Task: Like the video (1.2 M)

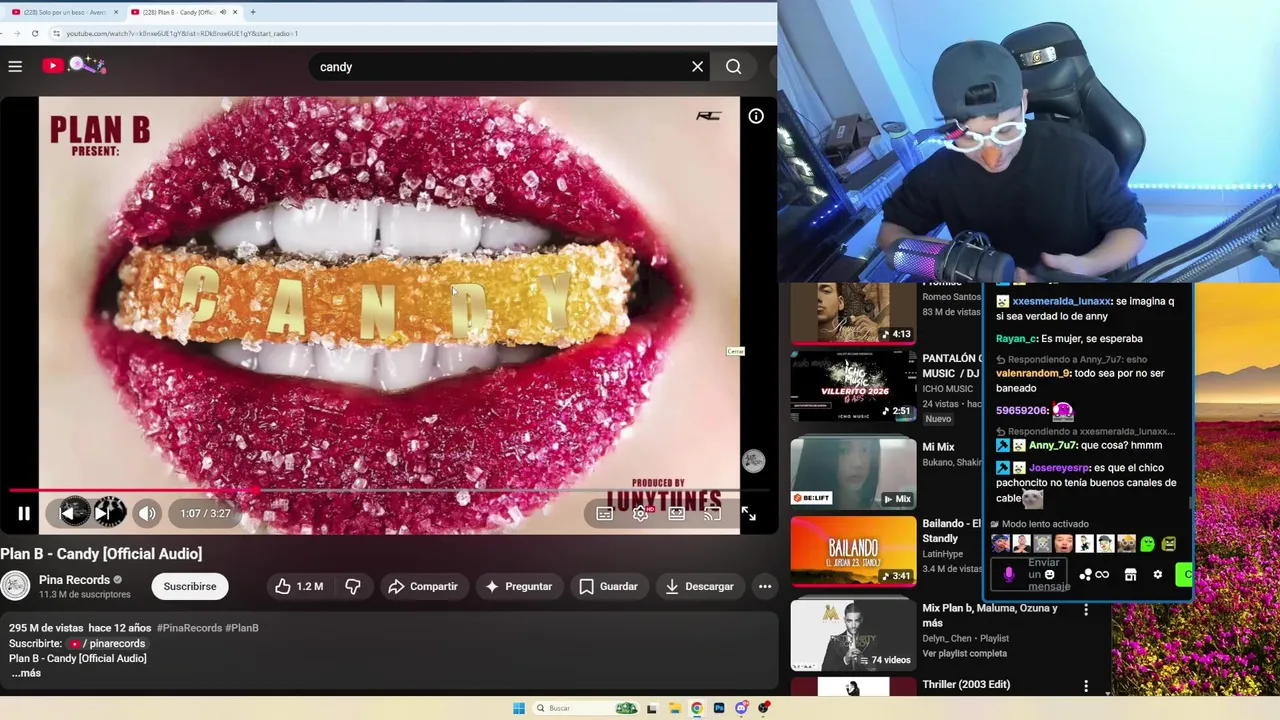Action: (x=299, y=586)
